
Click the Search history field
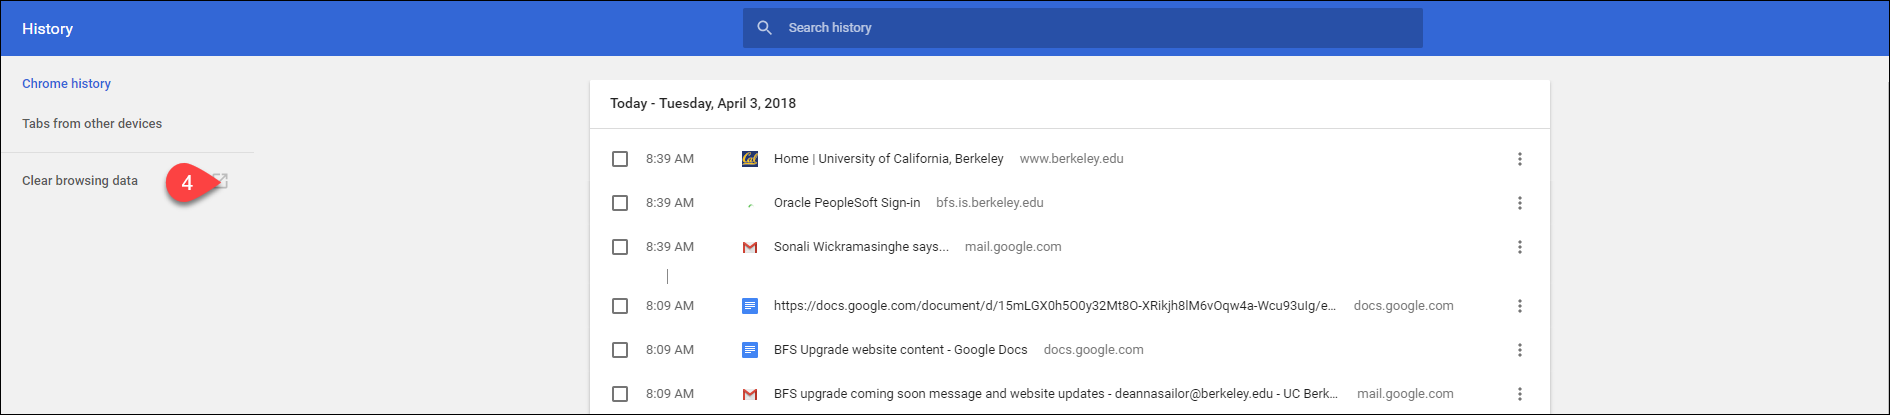(x=1090, y=28)
